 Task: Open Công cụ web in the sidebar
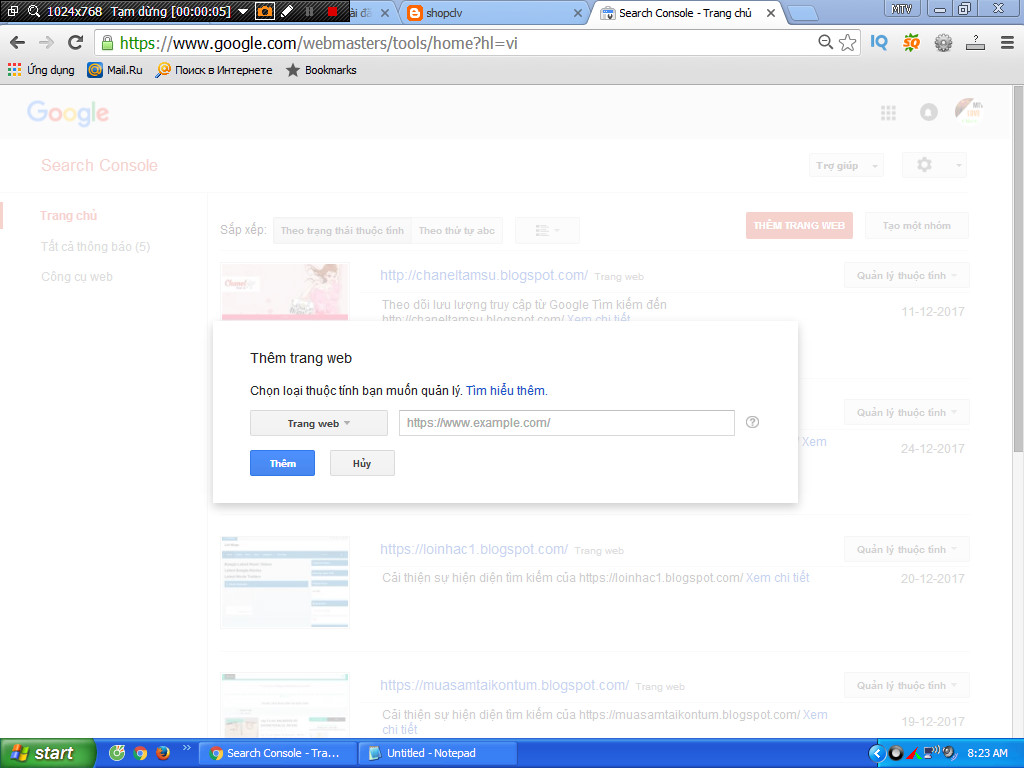point(77,277)
